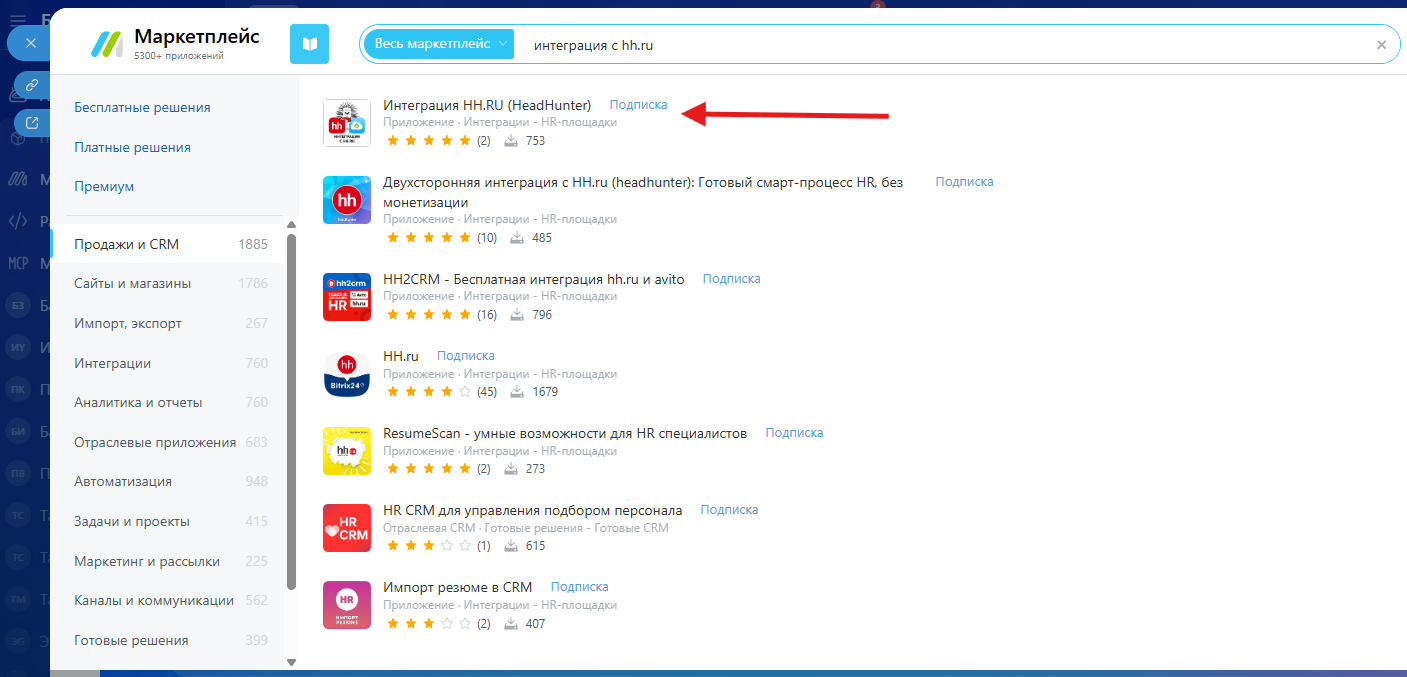Screen dimensions: 1407x677
Task: Open the ResumeScan yellow app icon
Action: point(347,451)
